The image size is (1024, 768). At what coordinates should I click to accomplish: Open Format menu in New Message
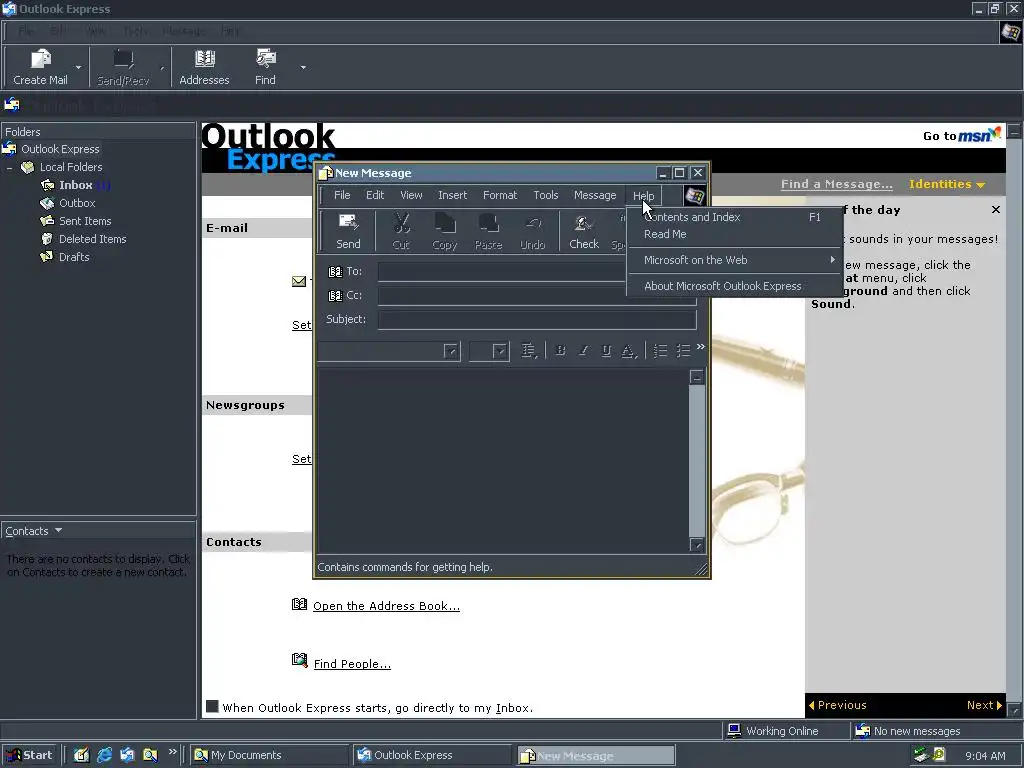coord(500,195)
